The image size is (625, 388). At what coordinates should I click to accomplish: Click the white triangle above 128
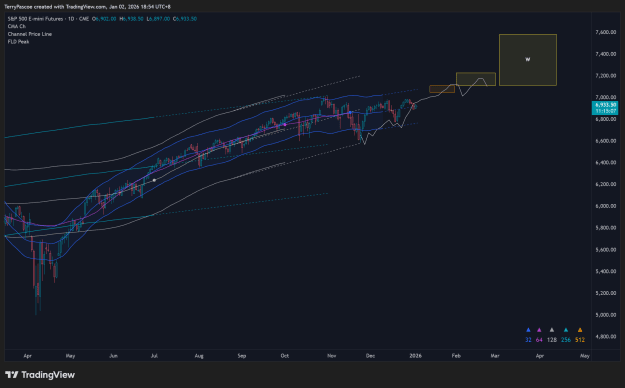coord(552,330)
